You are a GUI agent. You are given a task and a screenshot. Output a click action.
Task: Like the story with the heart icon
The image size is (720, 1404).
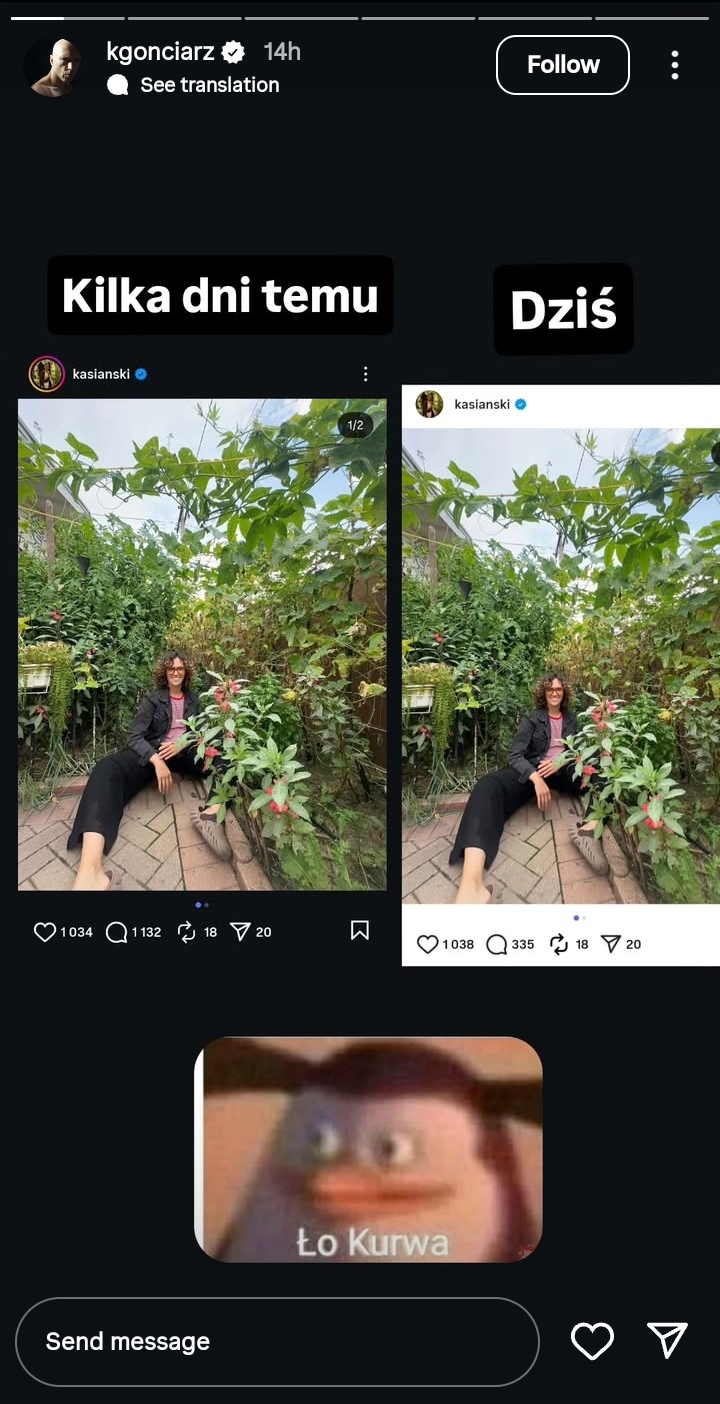pos(592,1341)
